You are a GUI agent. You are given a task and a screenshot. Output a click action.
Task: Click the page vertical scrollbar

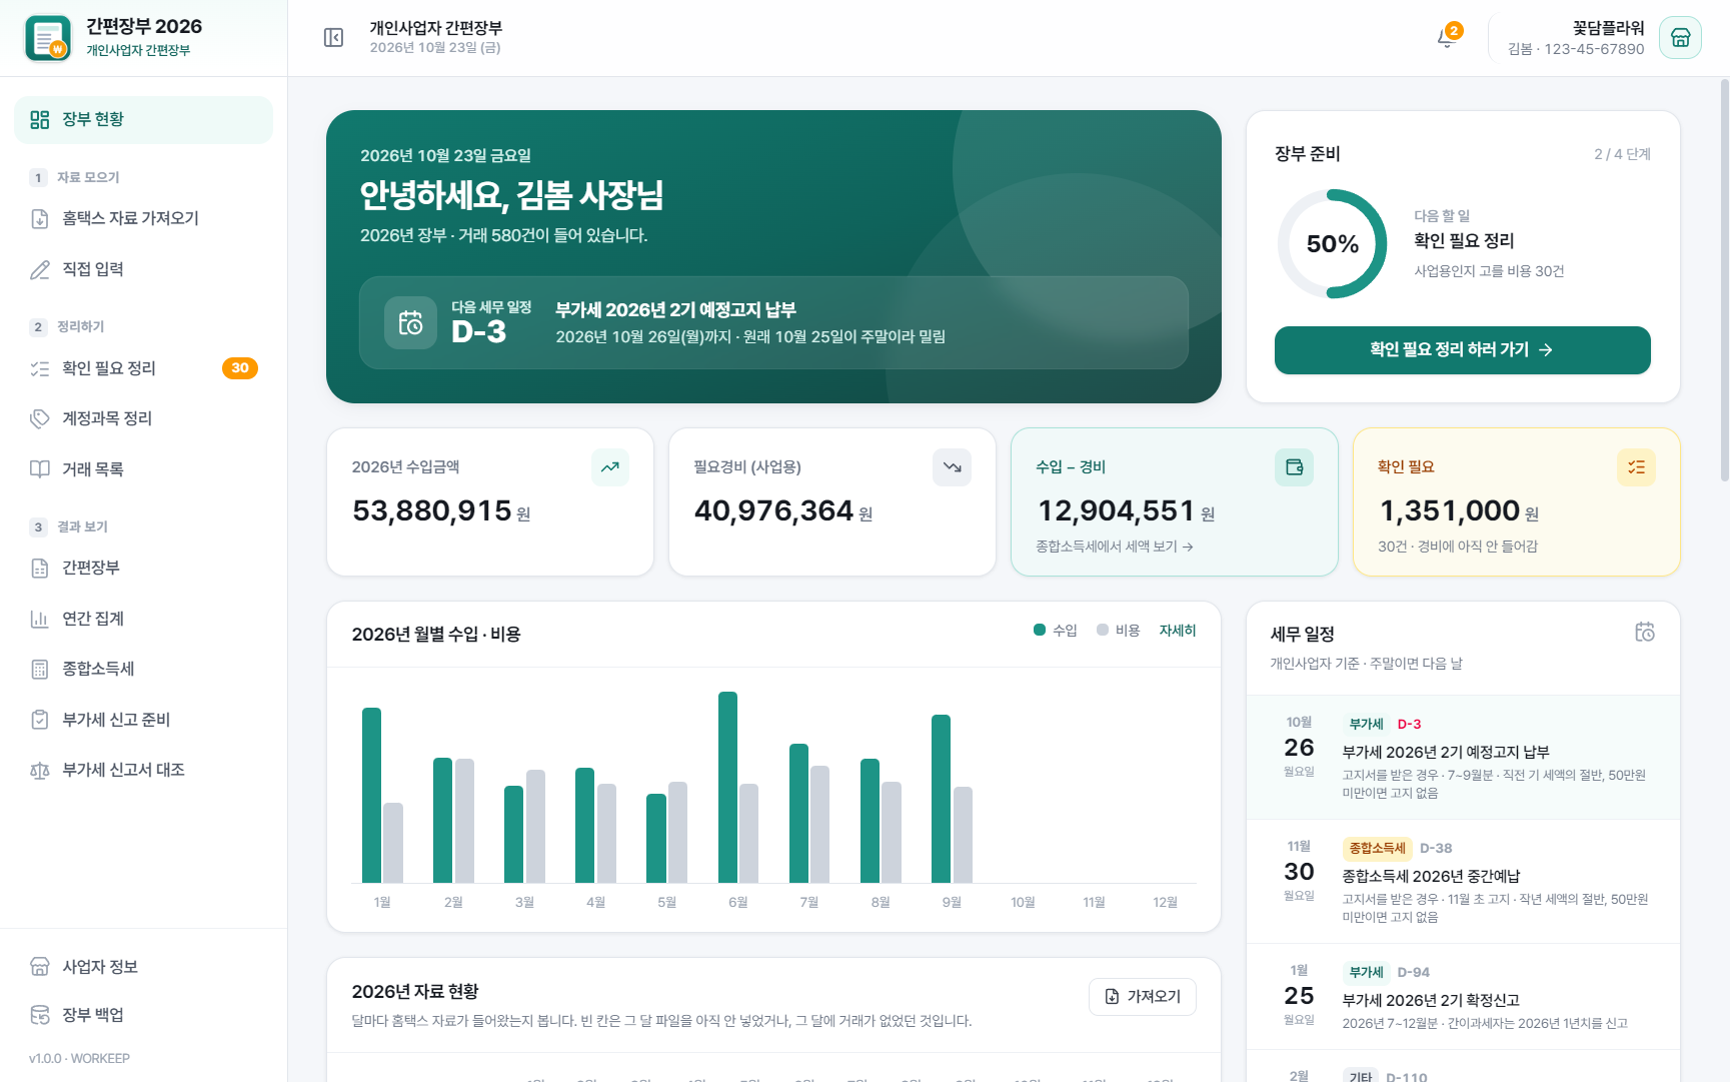point(1724,280)
